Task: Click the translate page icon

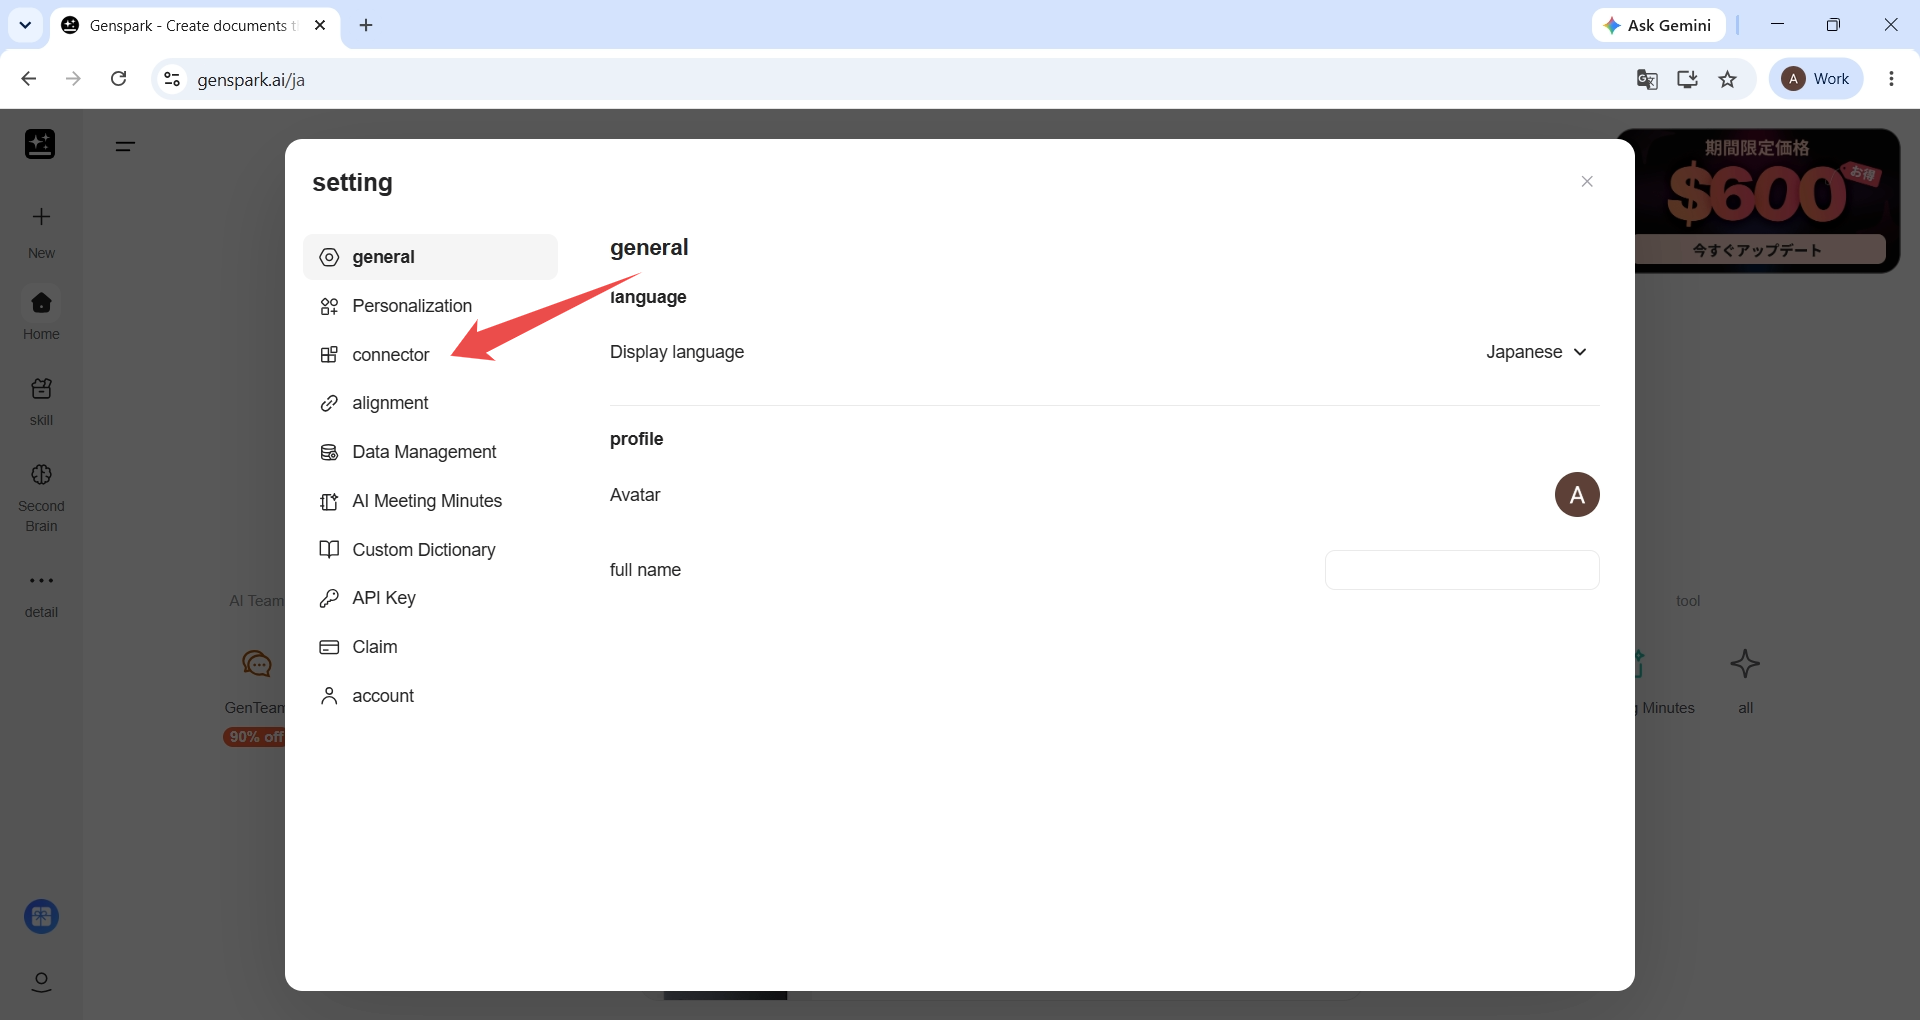Action: 1647,79
